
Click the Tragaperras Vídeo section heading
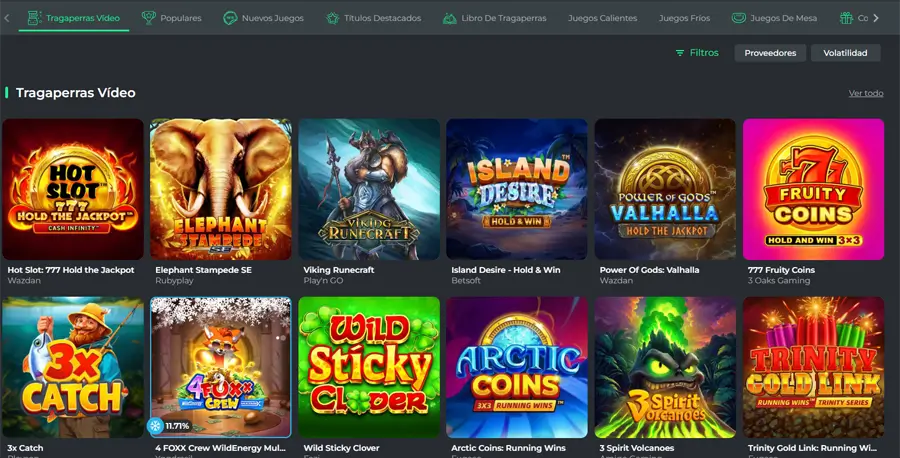pyautogui.click(x=76, y=93)
